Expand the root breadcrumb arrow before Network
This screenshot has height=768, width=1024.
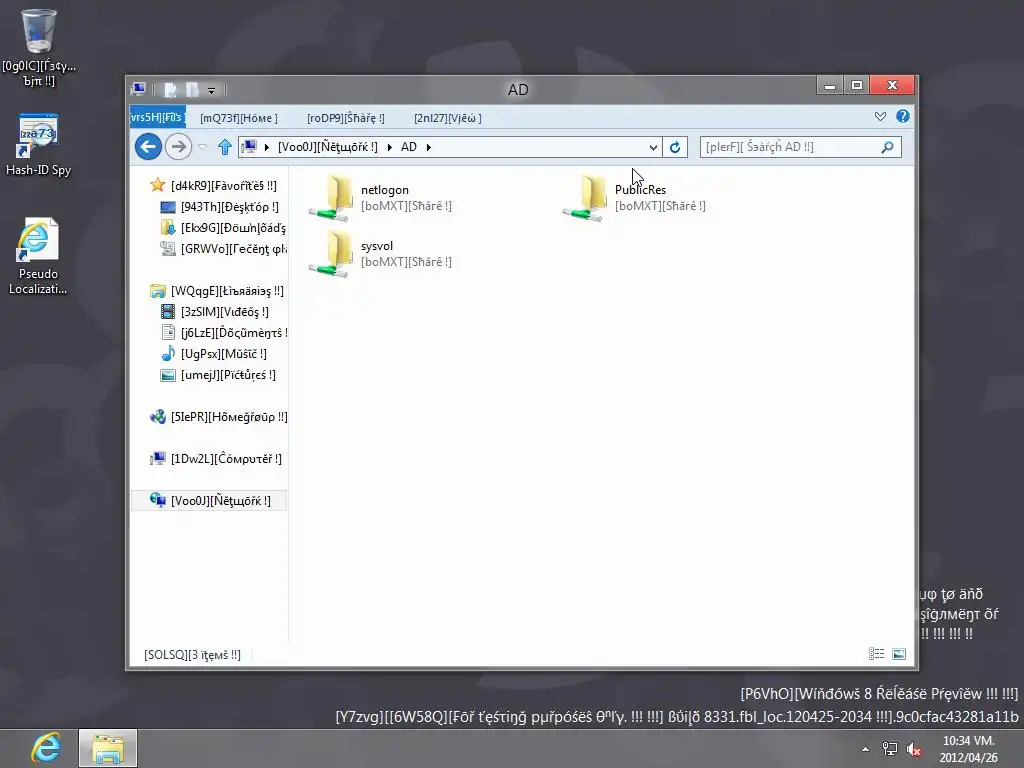coord(266,147)
